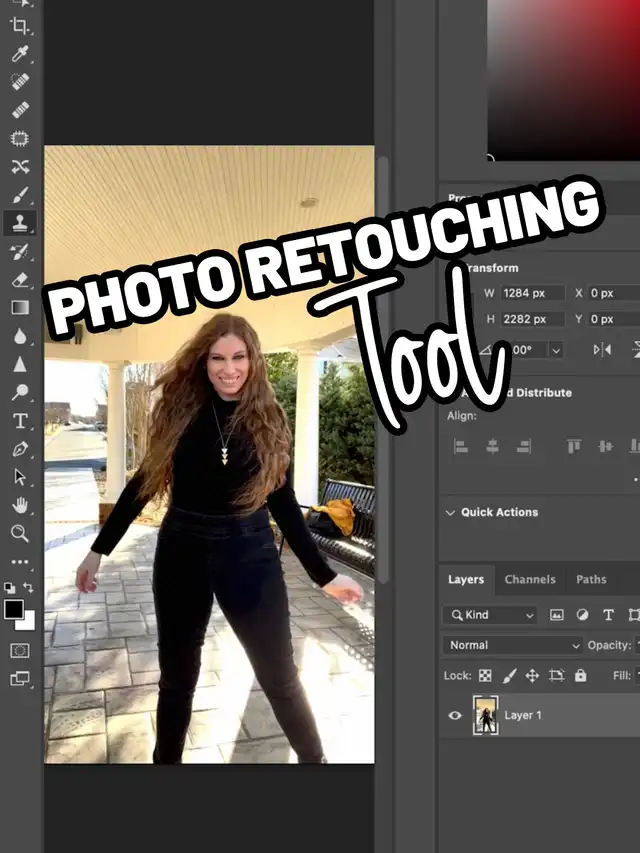Screen dimensions: 640x853
Task: Pick the Eyedropper tool
Action: tap(20, 54)
